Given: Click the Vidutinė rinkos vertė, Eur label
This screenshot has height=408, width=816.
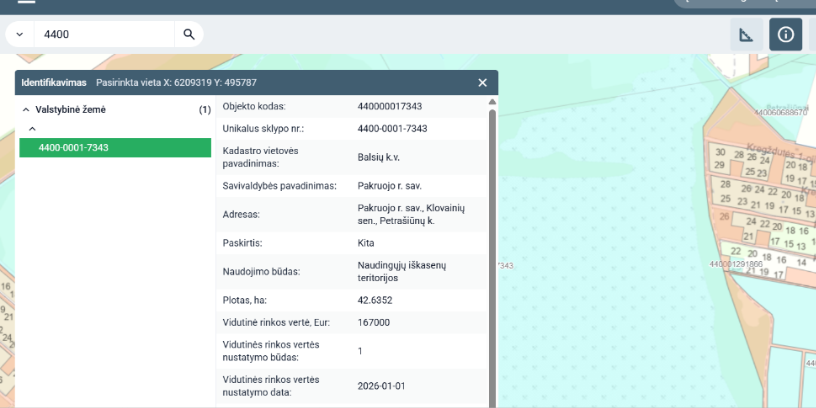Looking at the screenshot, I should click(276, 323).
